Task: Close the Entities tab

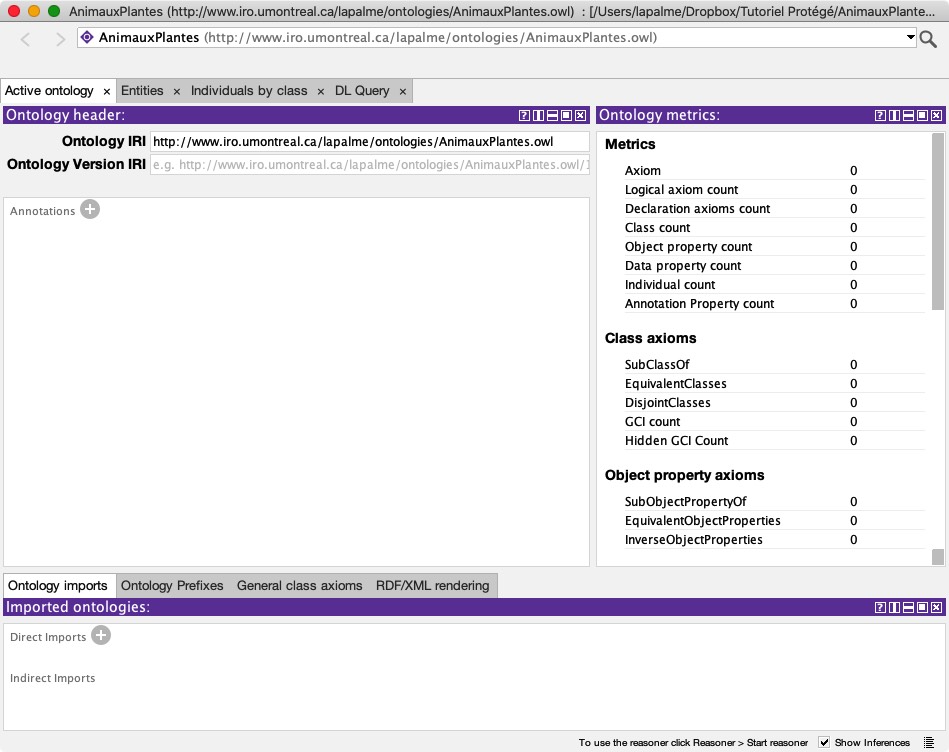Action: [x=177, y=92]
